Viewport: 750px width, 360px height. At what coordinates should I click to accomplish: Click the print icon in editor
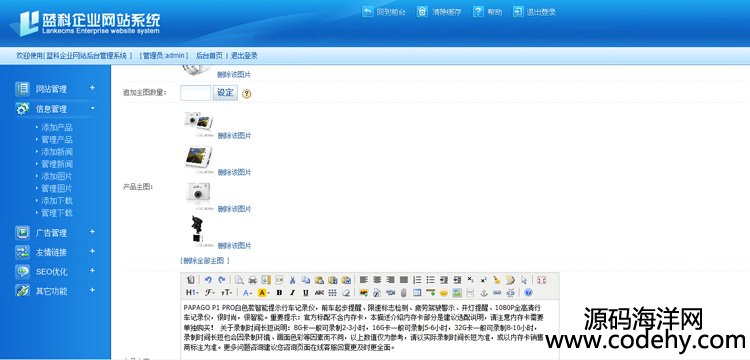(x=253, y=280)
